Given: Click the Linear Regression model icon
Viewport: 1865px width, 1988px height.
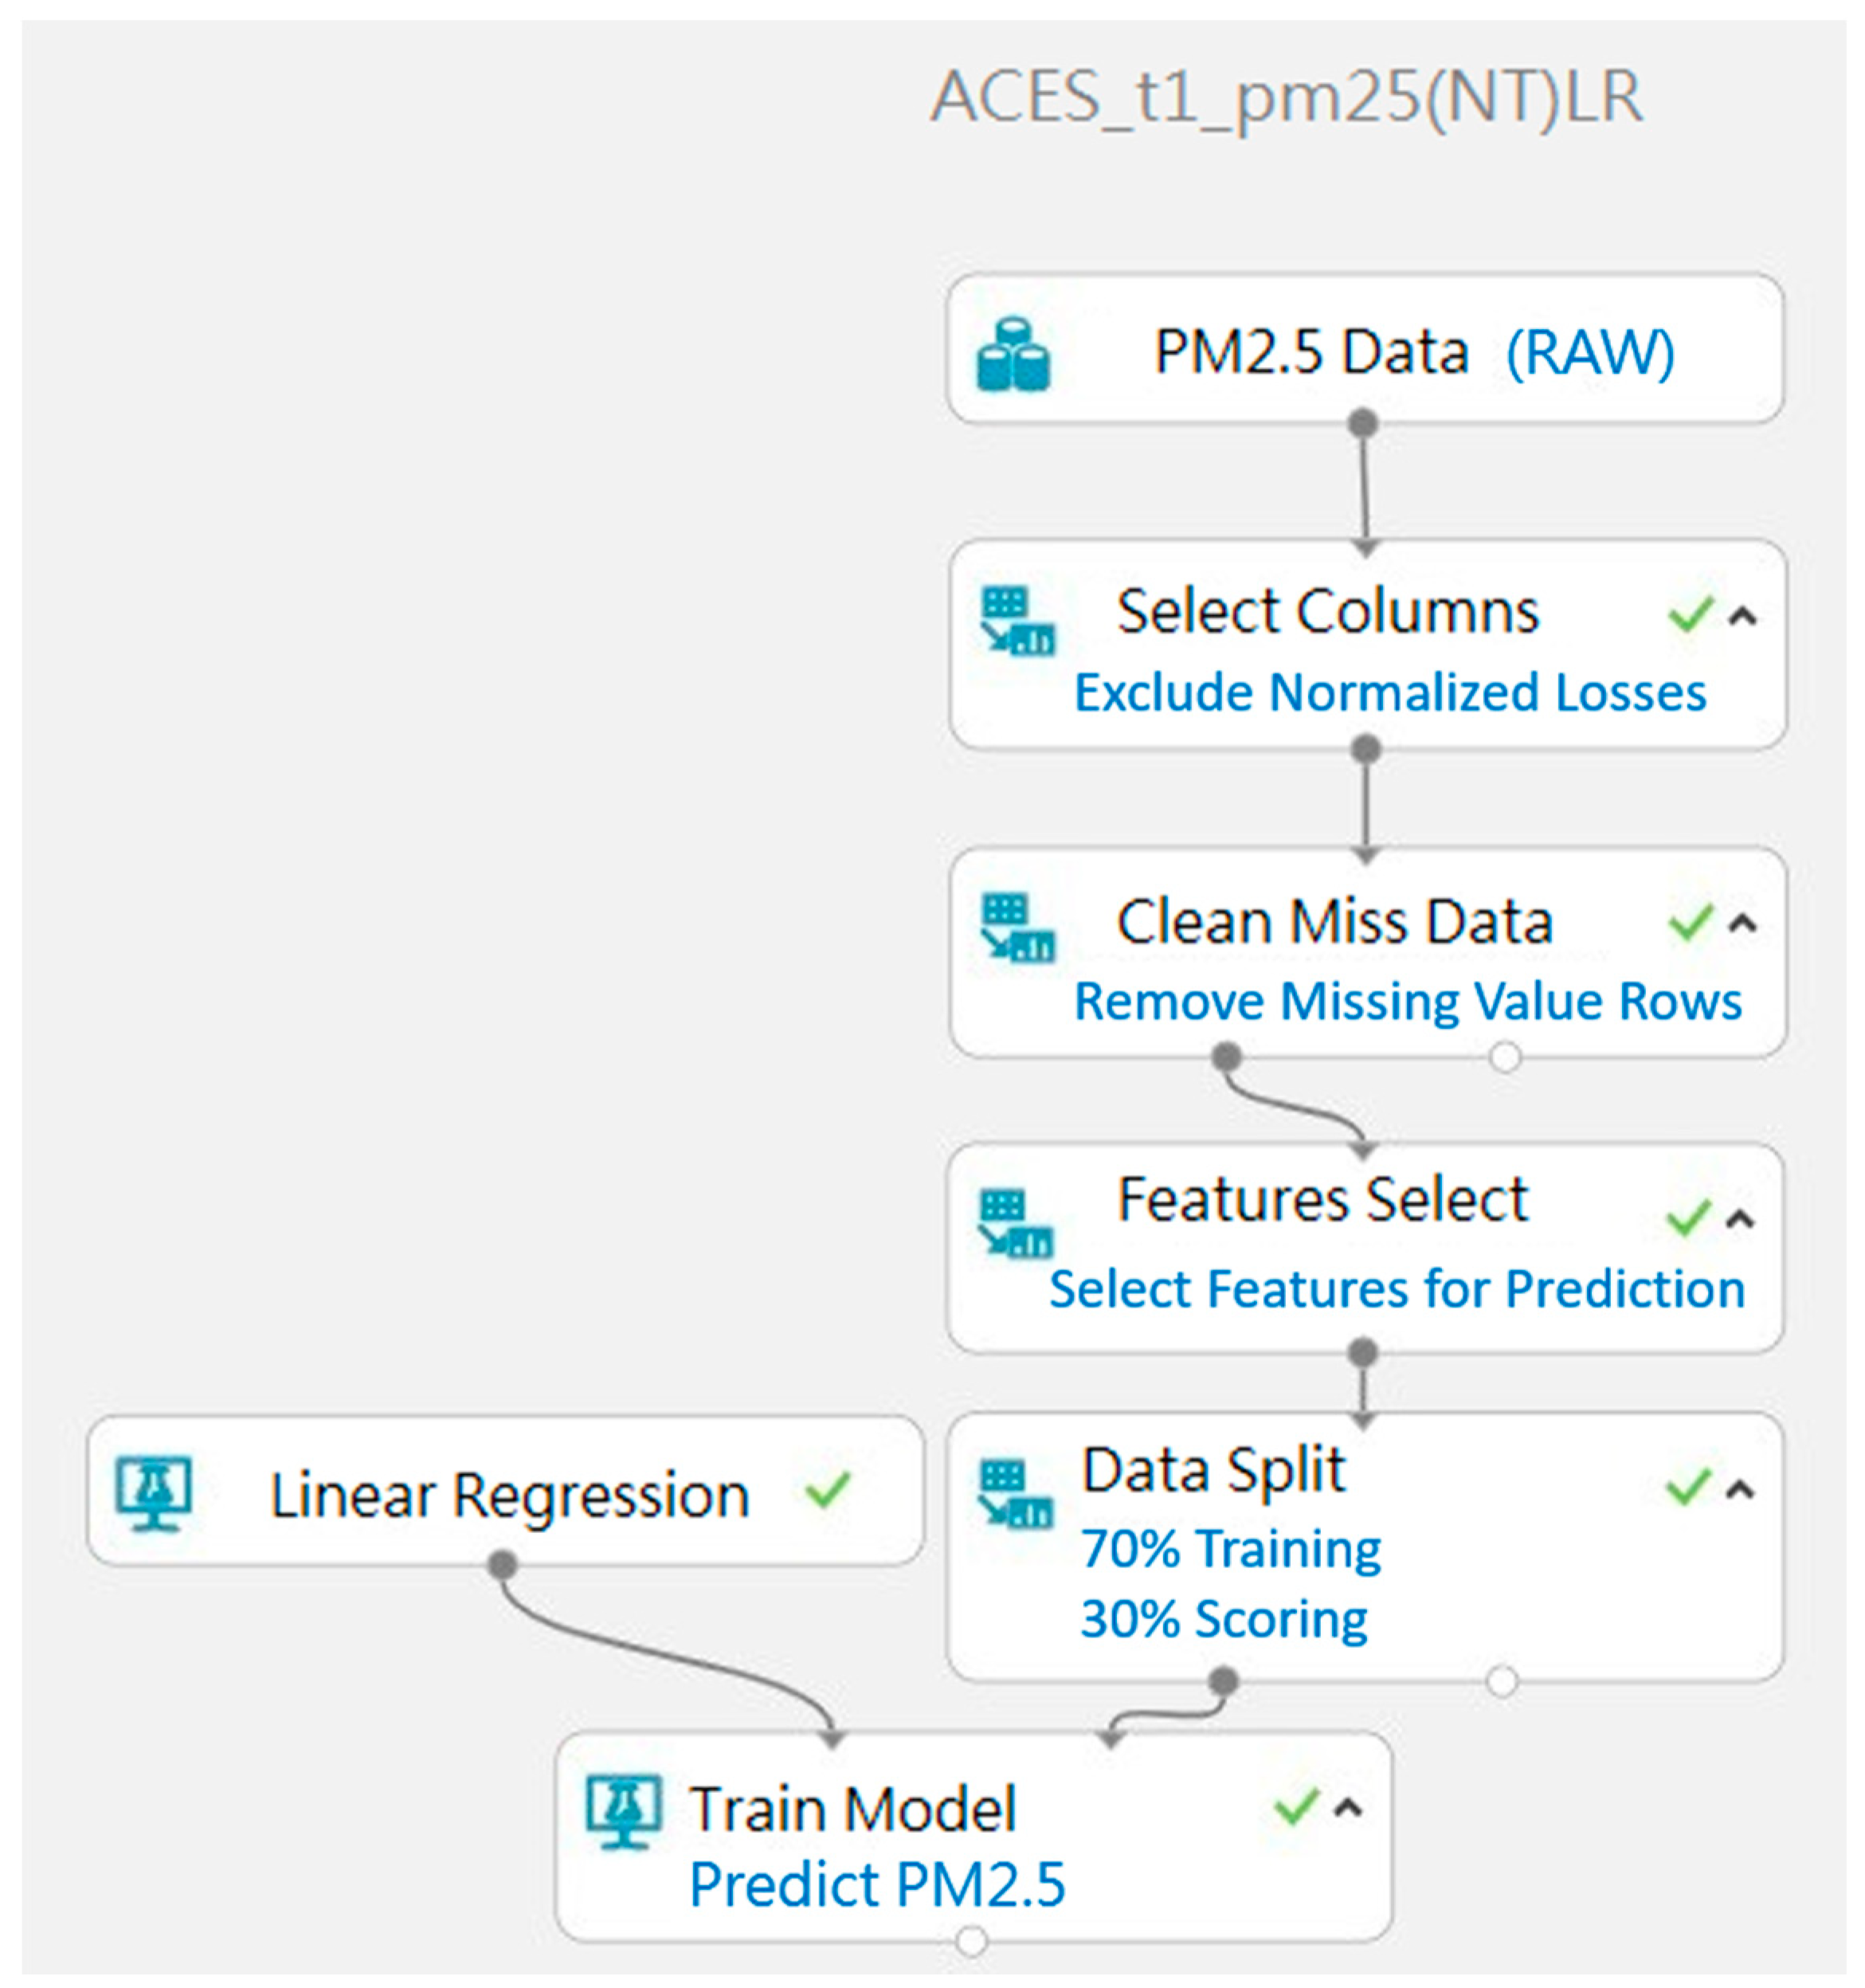Looking at the screenshot, I should coord(154,1494).
